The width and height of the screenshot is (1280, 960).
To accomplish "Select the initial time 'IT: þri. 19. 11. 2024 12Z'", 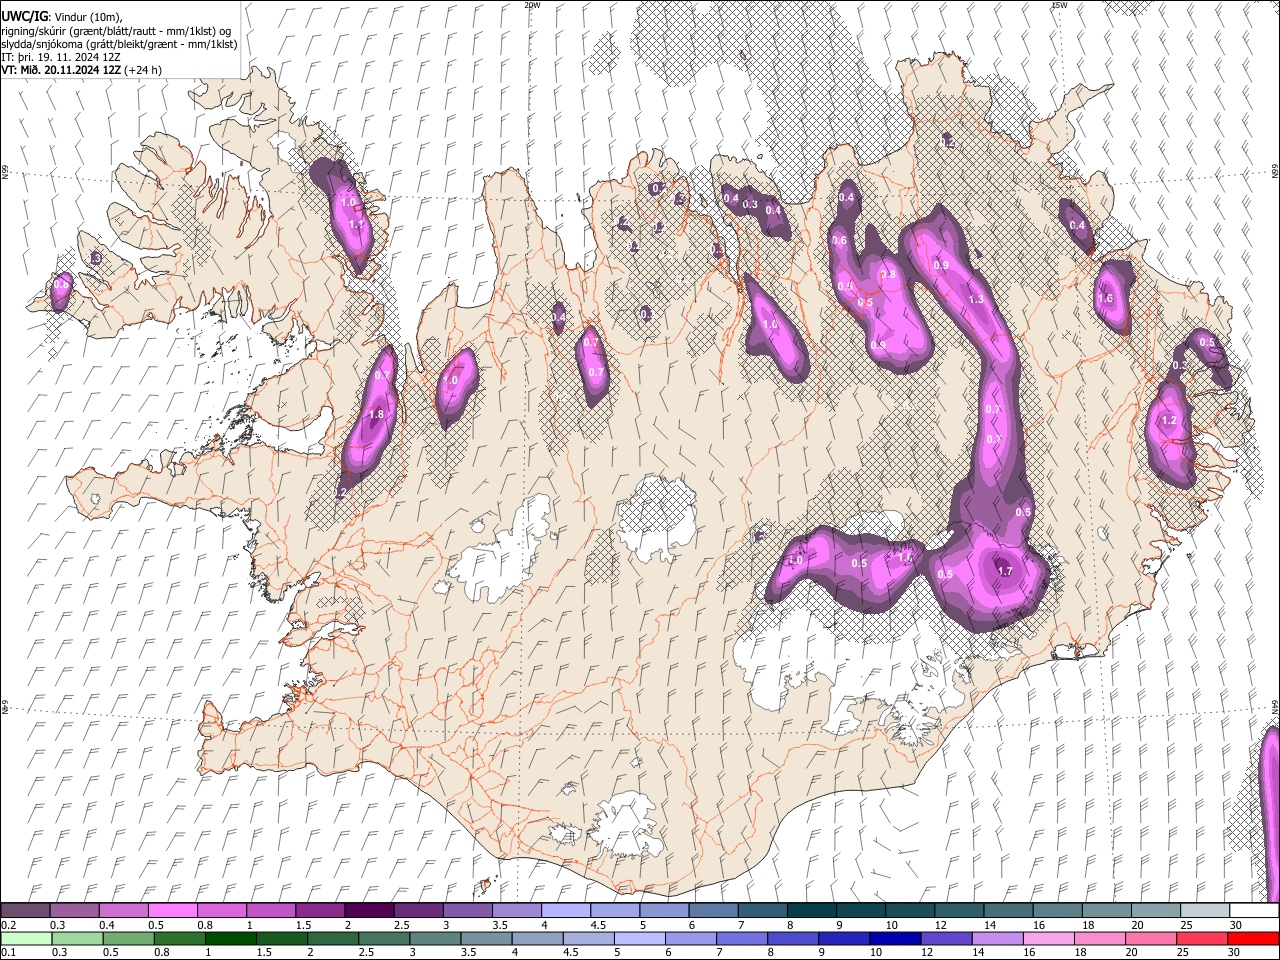I will (x=60, y=57).
